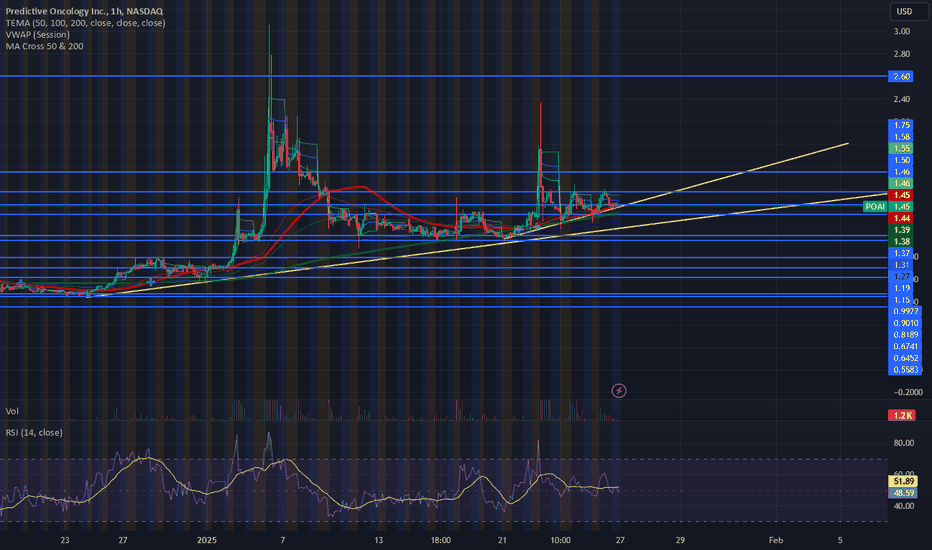Click the 2025 label on the time axis
The height and width of the screenshot is (550, 932).
(207, 540)
